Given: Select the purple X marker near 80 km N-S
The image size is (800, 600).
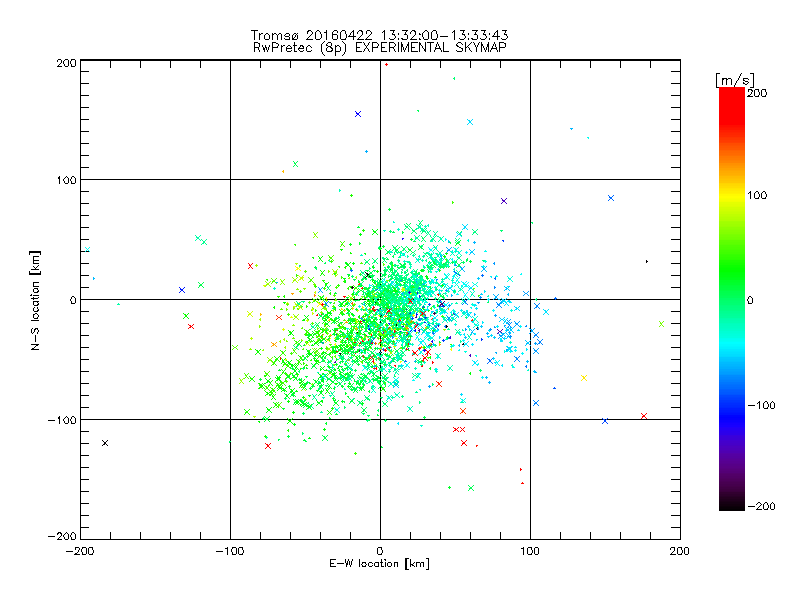Looking at the screenshot, I should [504, 201].
